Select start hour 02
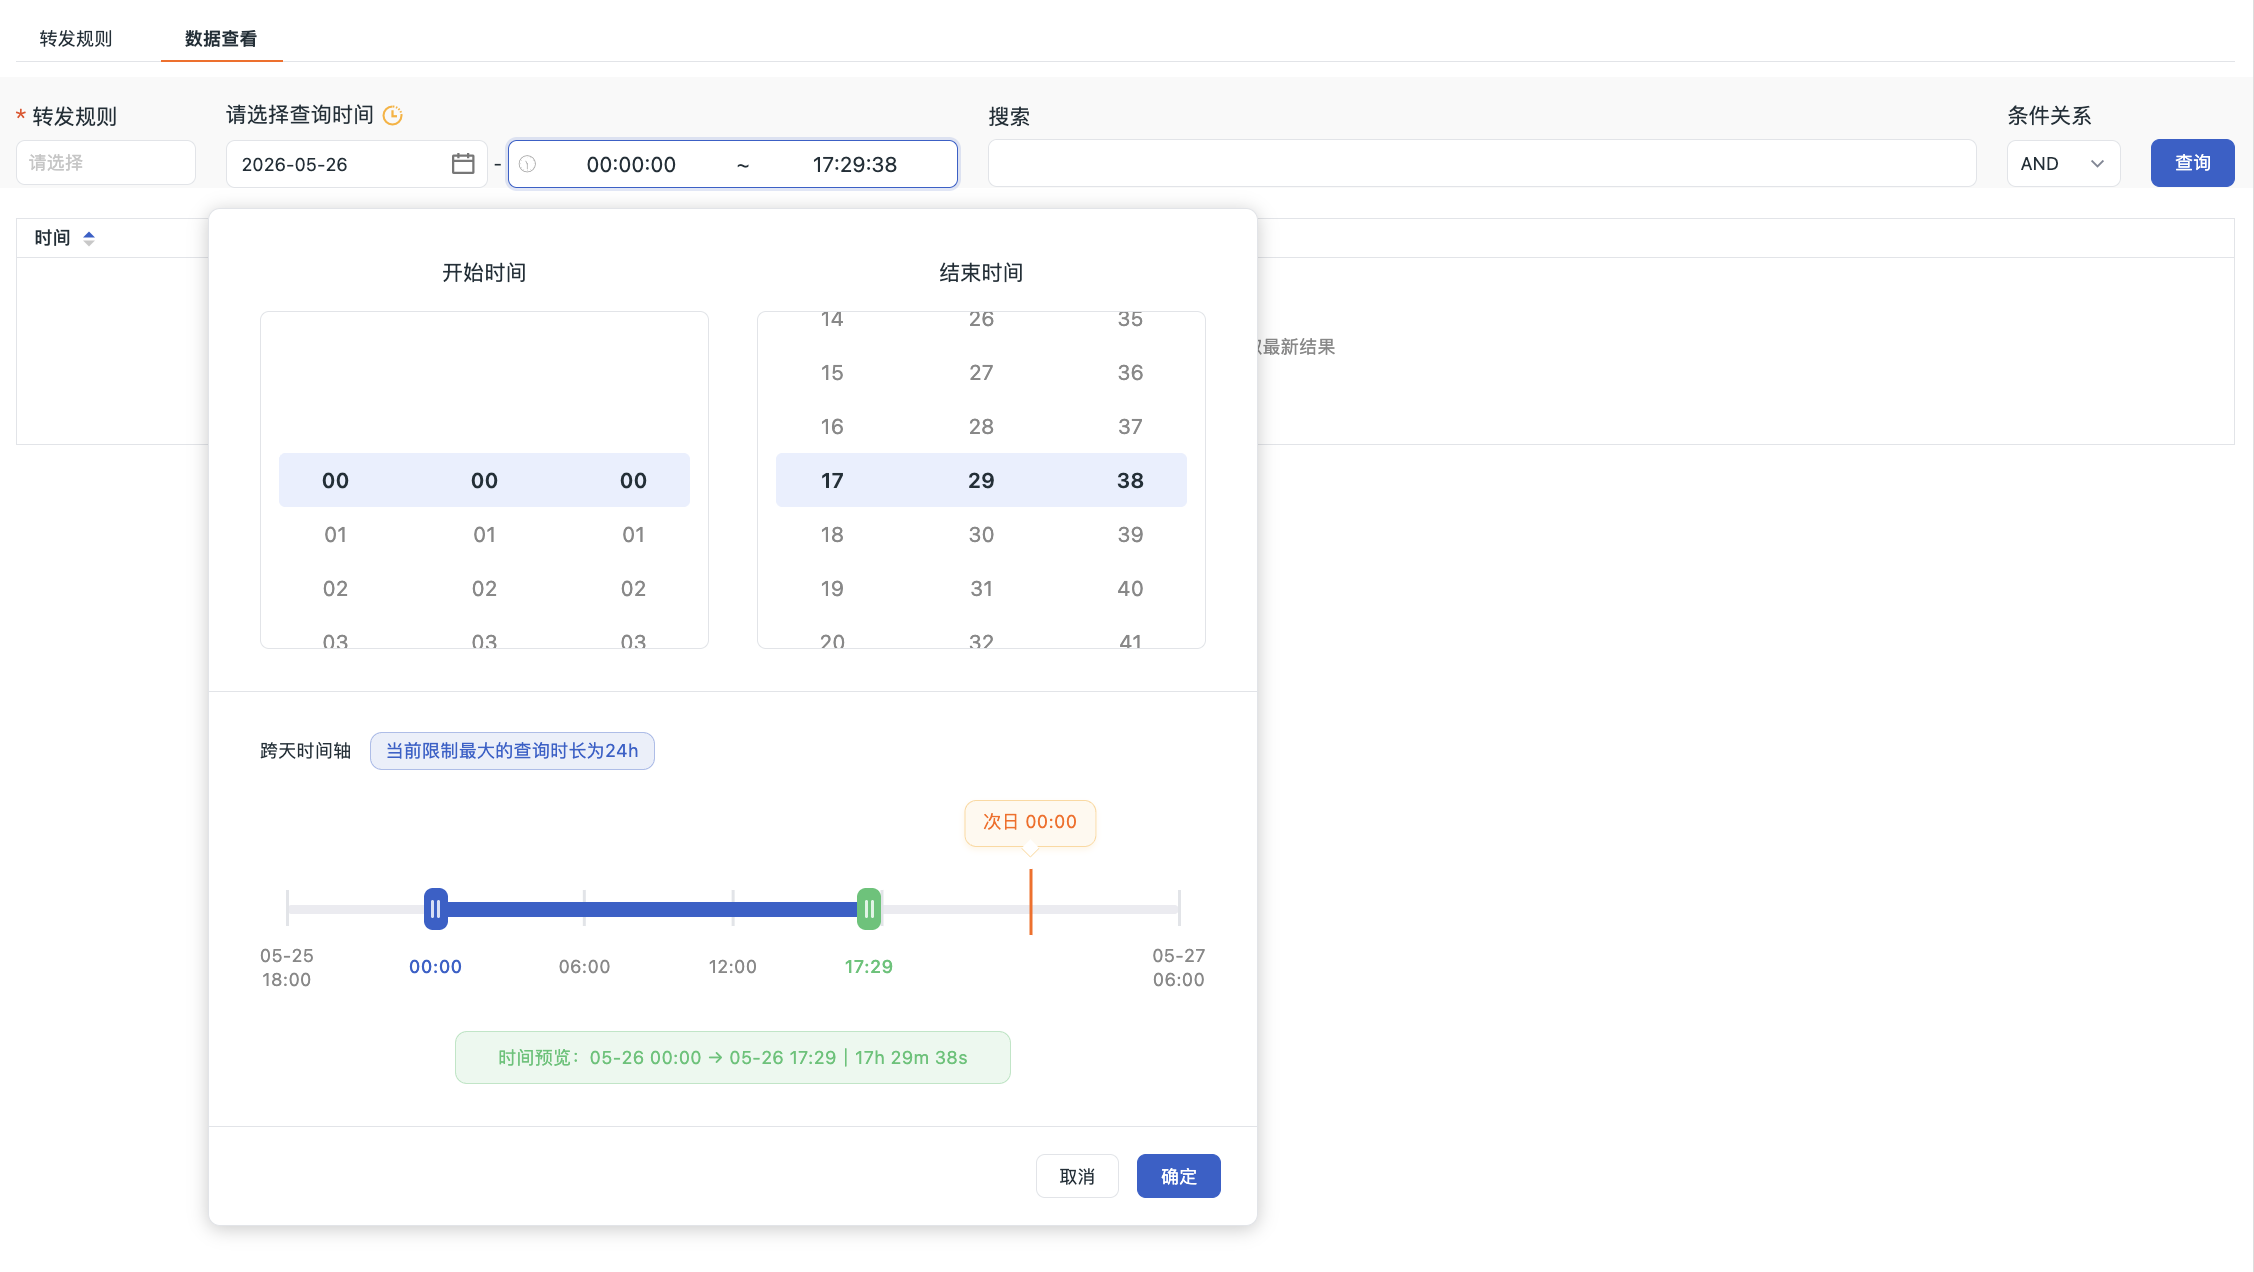Viewport: 2254px width, 1272px height. [x=335, y=589]
